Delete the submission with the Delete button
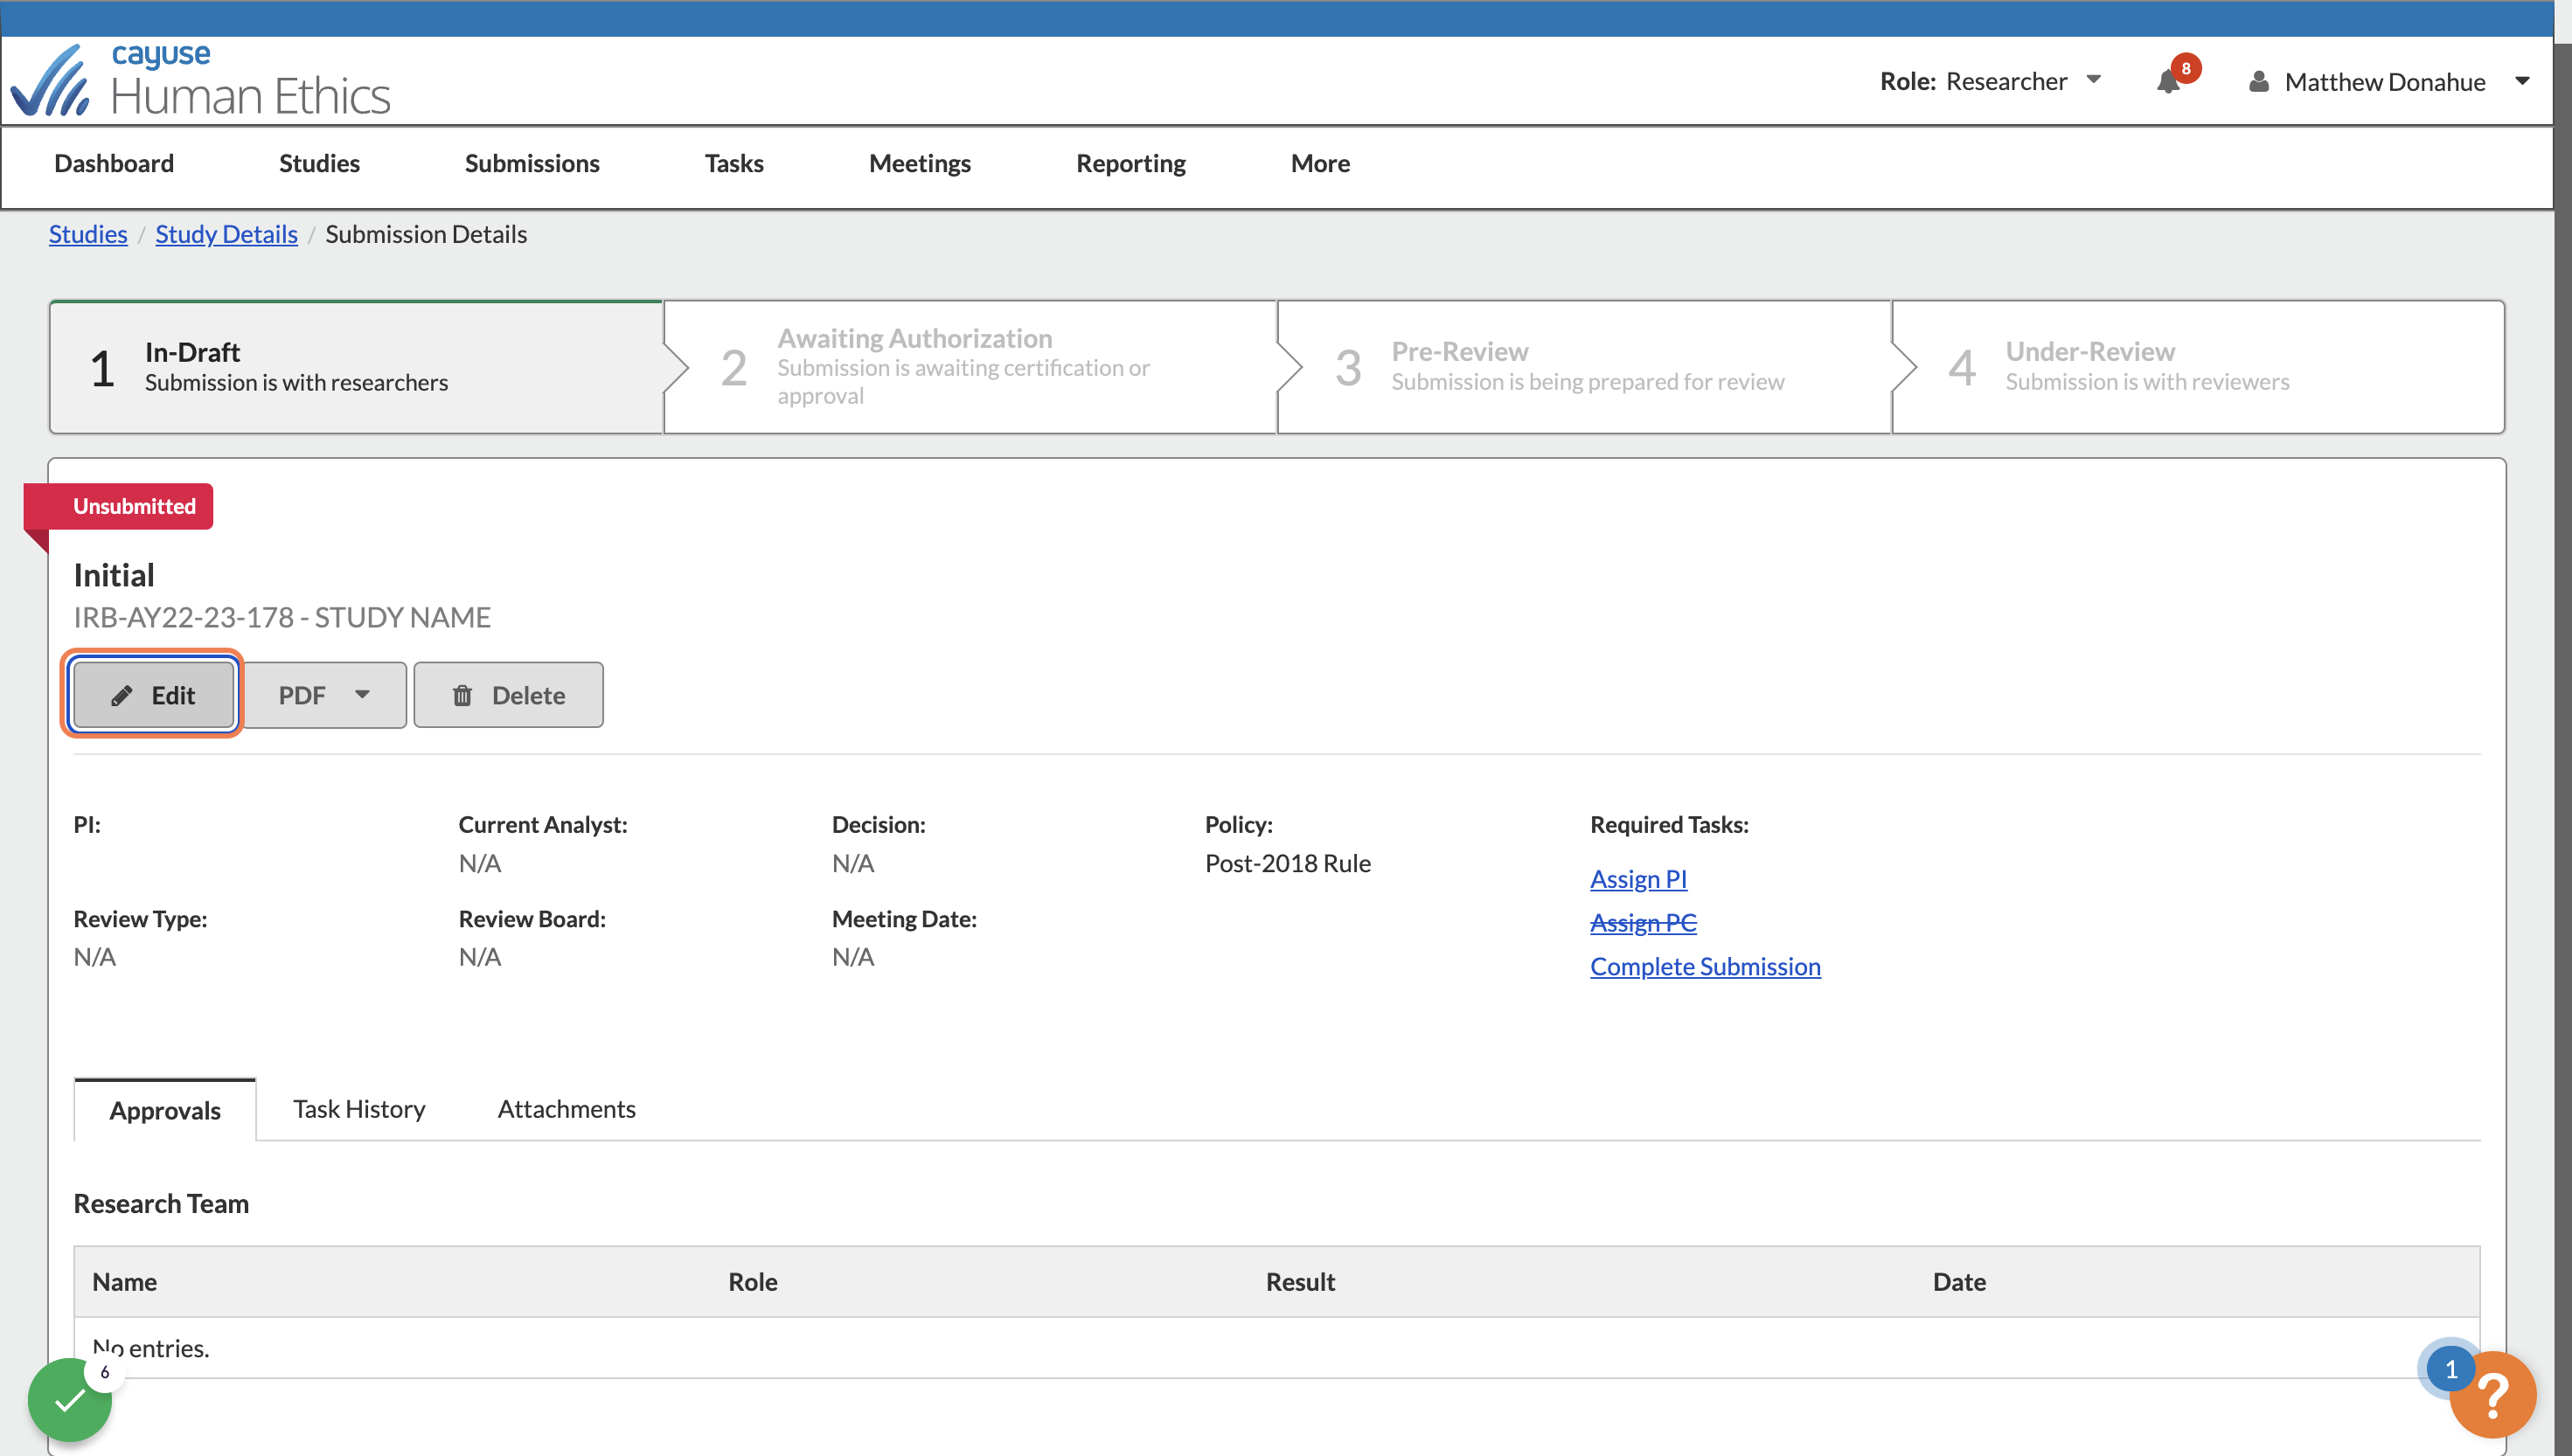The image size is (2572, 1456). coord(508,694)
